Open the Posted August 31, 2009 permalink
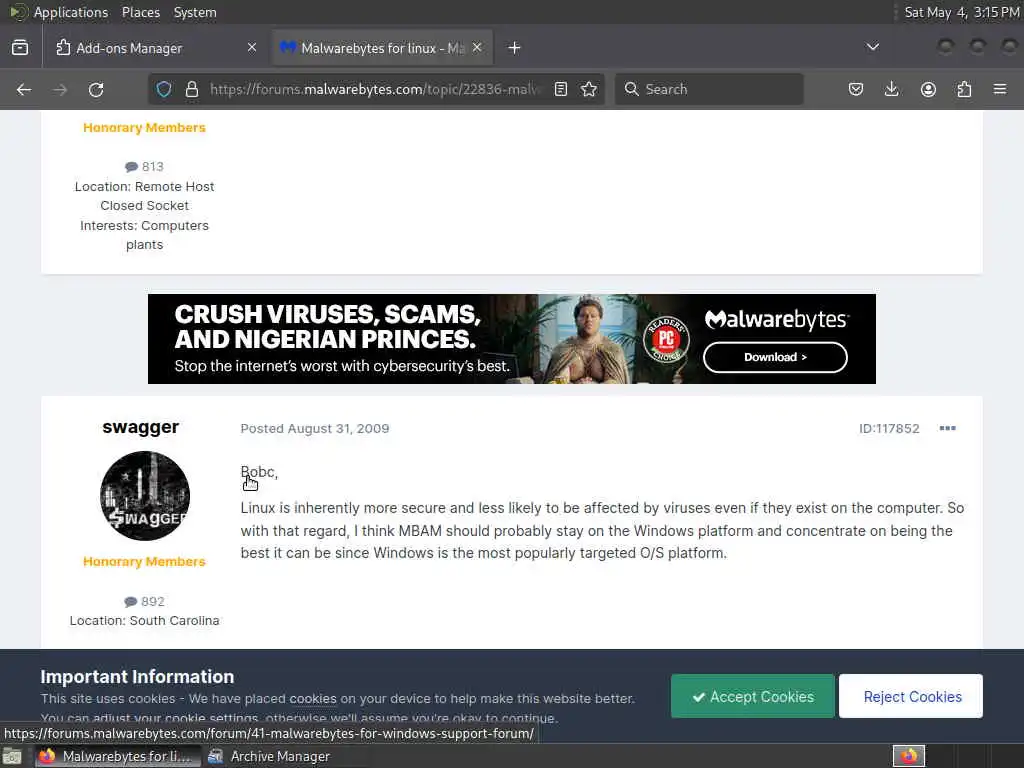This screenshot has height=768, width=1024. [x=315, y=428]
